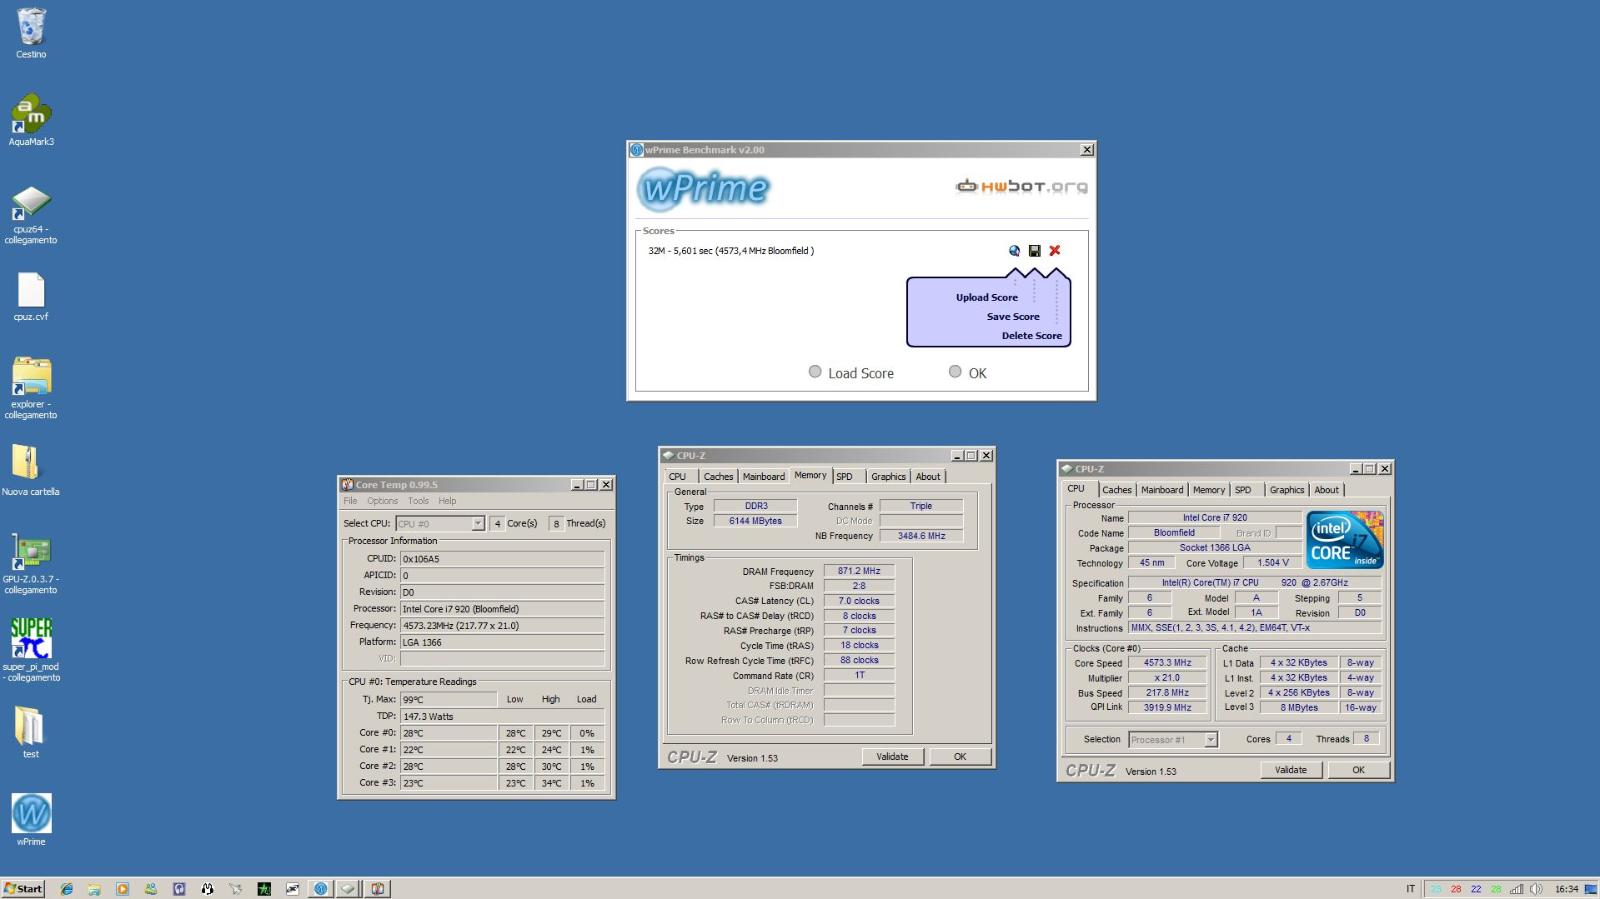Switch to SPD tab in memory CPU-Z window
The height and width of the screenshot is (899, 1600).
pyautogui.click(x=845, y=477)
